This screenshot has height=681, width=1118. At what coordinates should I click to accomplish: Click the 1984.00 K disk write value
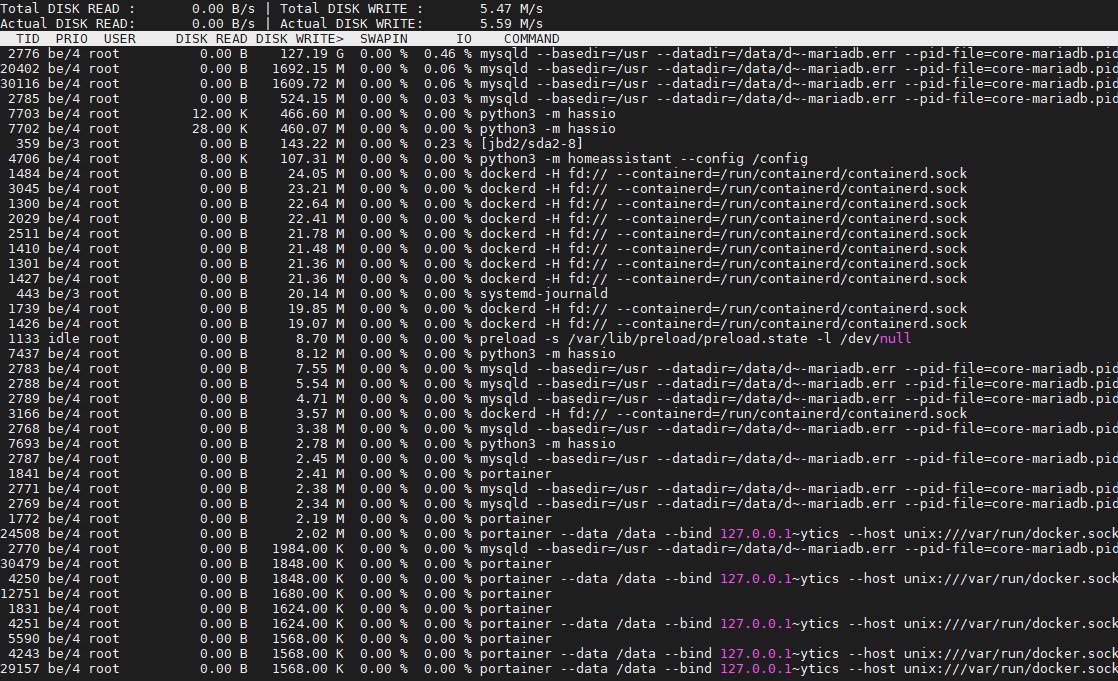coord(308,548)
